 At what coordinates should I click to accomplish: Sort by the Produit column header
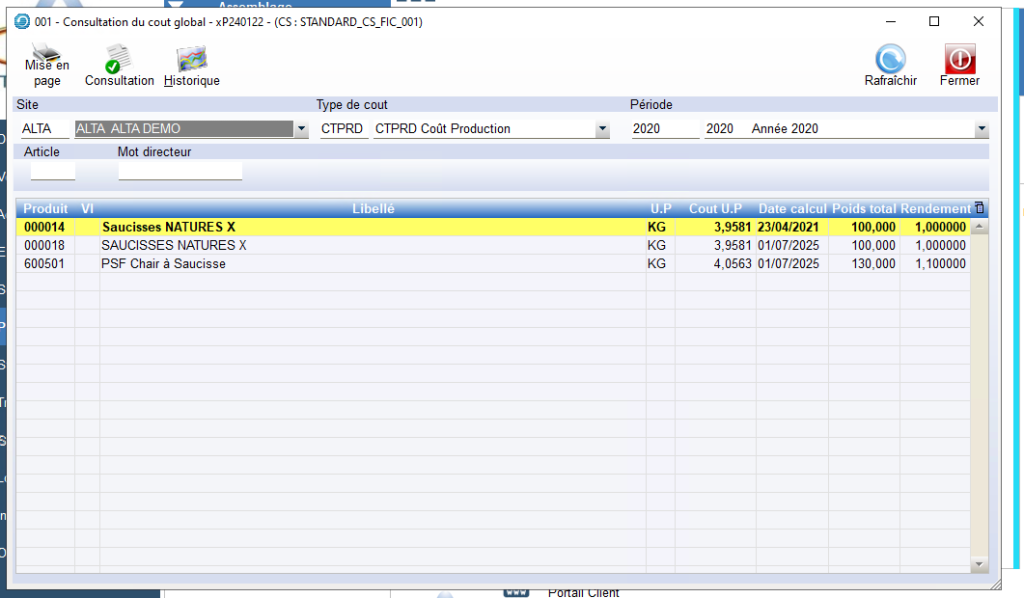[46, 208]
